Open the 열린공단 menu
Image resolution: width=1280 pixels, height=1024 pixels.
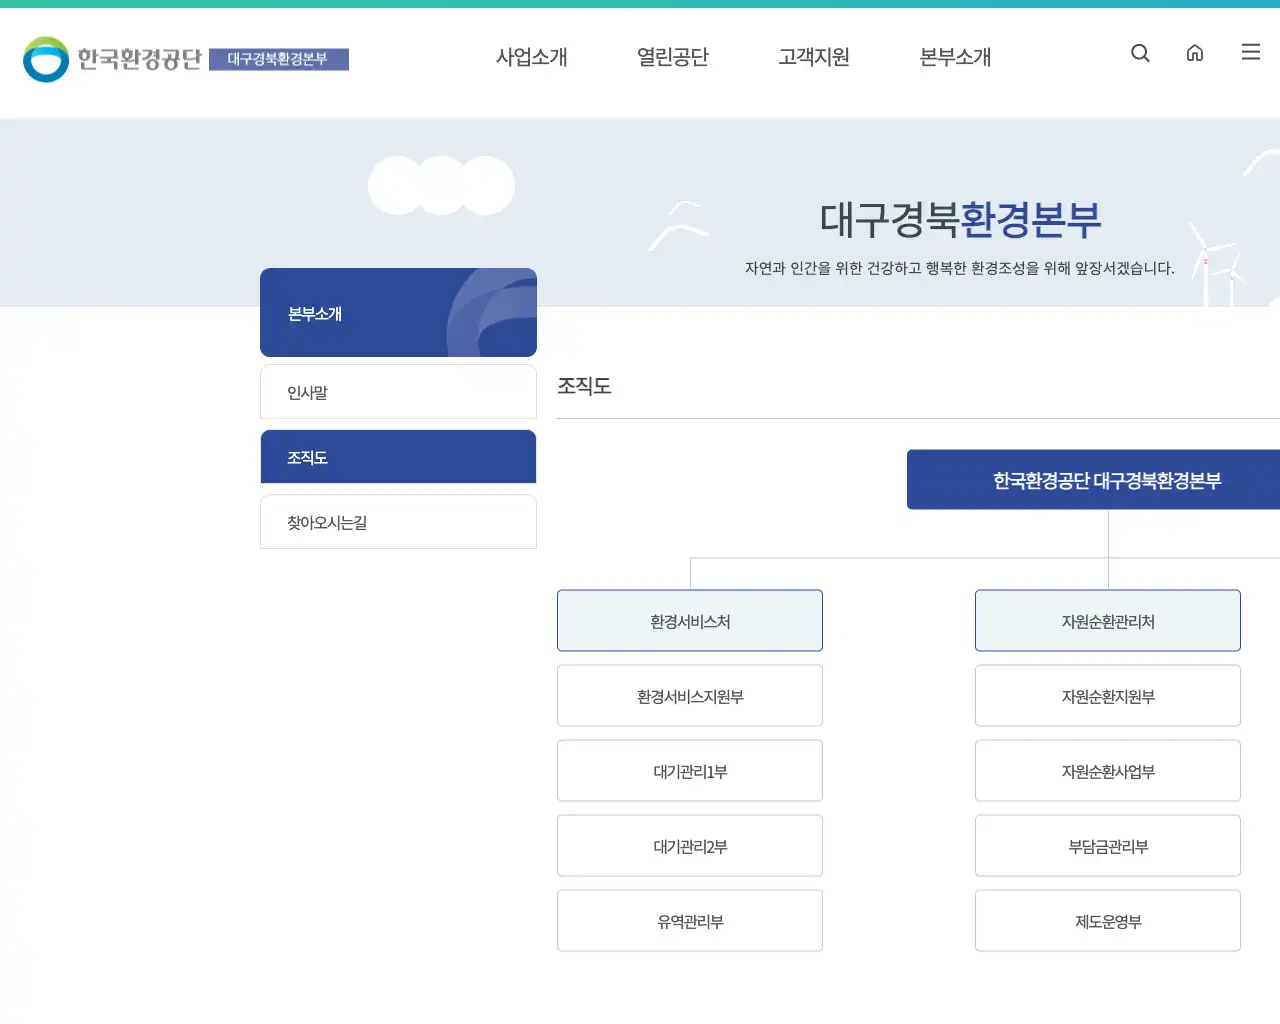(x=673, y=57)
